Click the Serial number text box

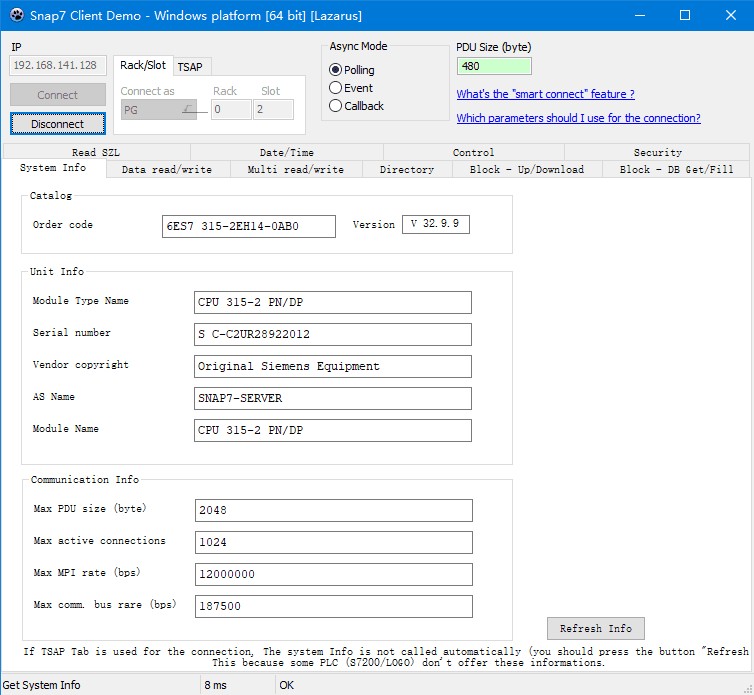tap(332, 335)
